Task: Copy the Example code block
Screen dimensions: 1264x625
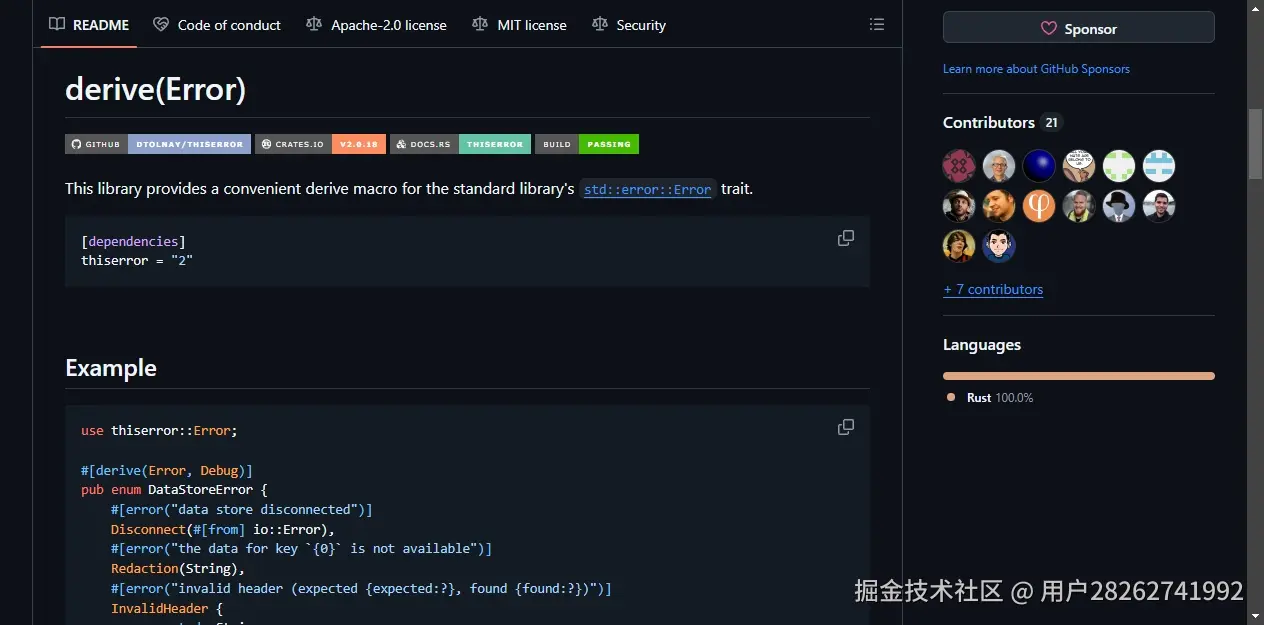Action: point(846,427)
